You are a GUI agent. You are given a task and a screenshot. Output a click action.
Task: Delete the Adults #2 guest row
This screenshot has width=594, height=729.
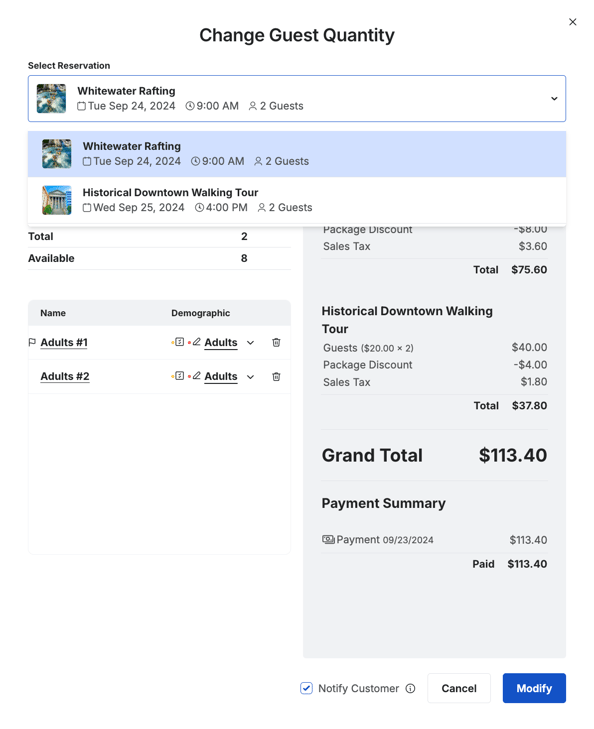coord(276,377)
